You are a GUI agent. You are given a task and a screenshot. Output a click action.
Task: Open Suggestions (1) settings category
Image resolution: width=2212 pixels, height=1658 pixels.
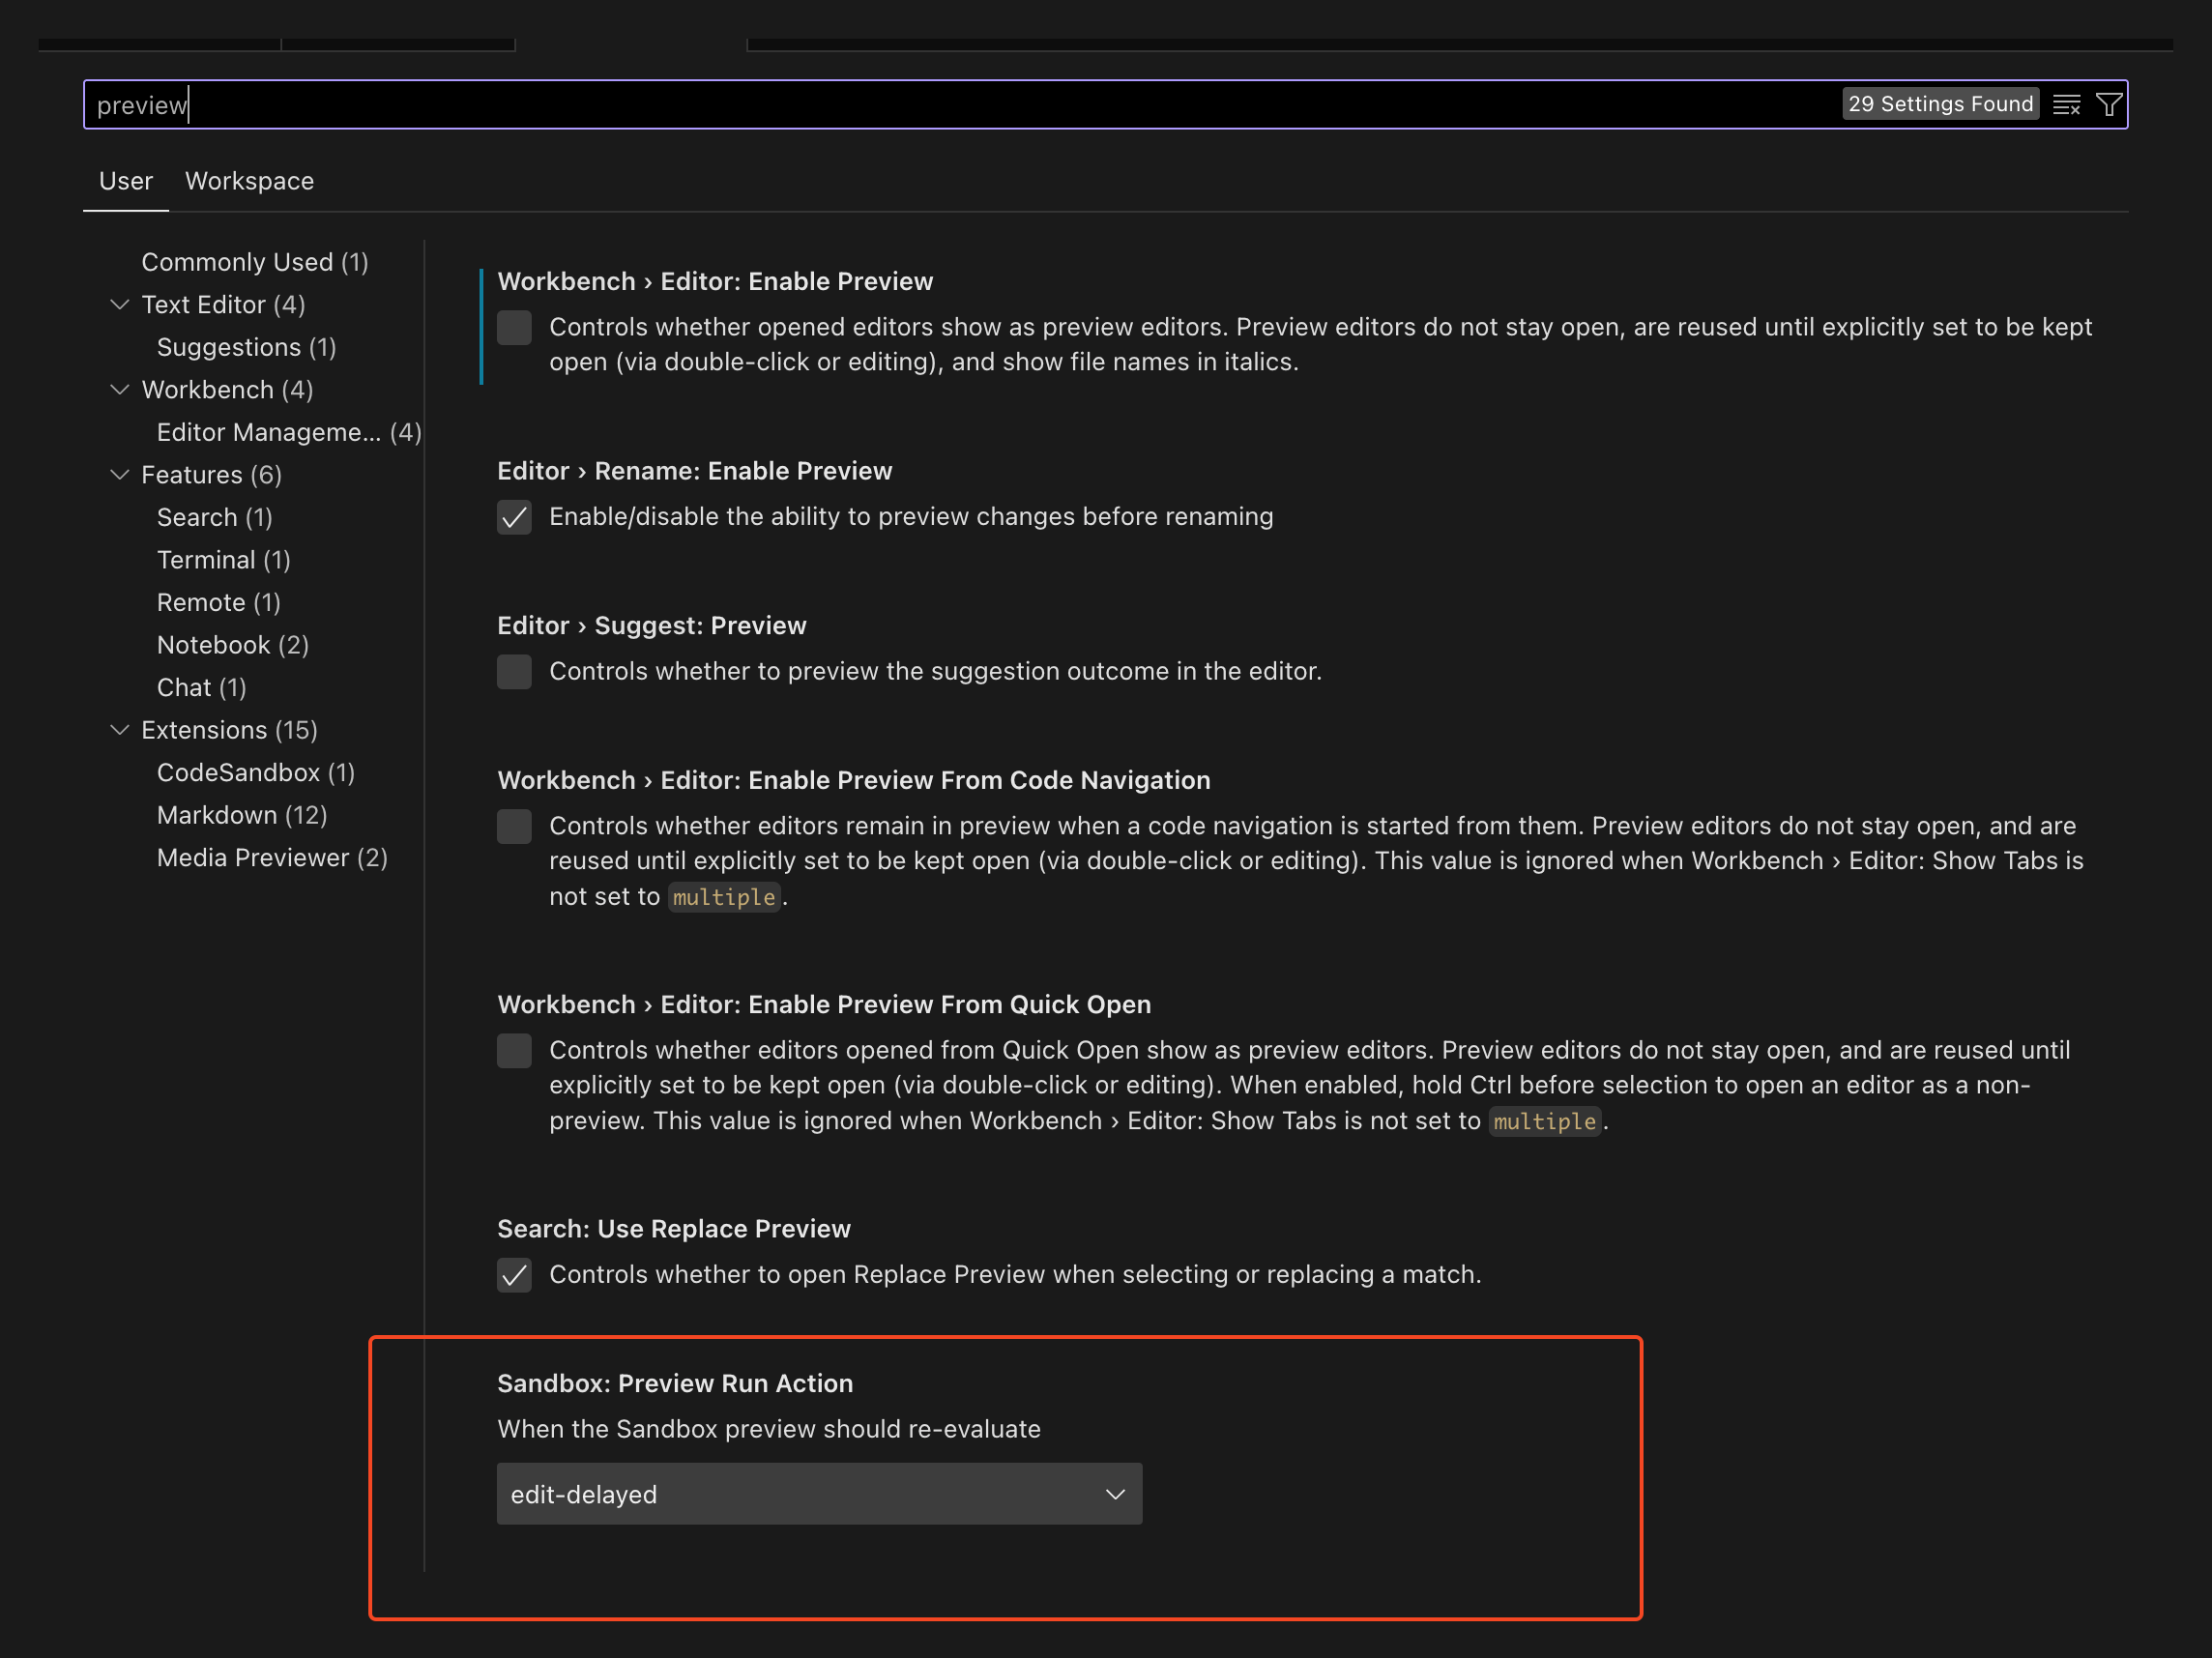click(x=246, y=347)
